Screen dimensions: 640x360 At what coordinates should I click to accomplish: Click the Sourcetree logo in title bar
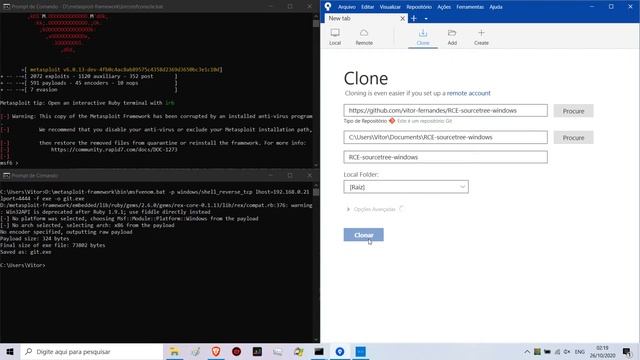point(328,7)
